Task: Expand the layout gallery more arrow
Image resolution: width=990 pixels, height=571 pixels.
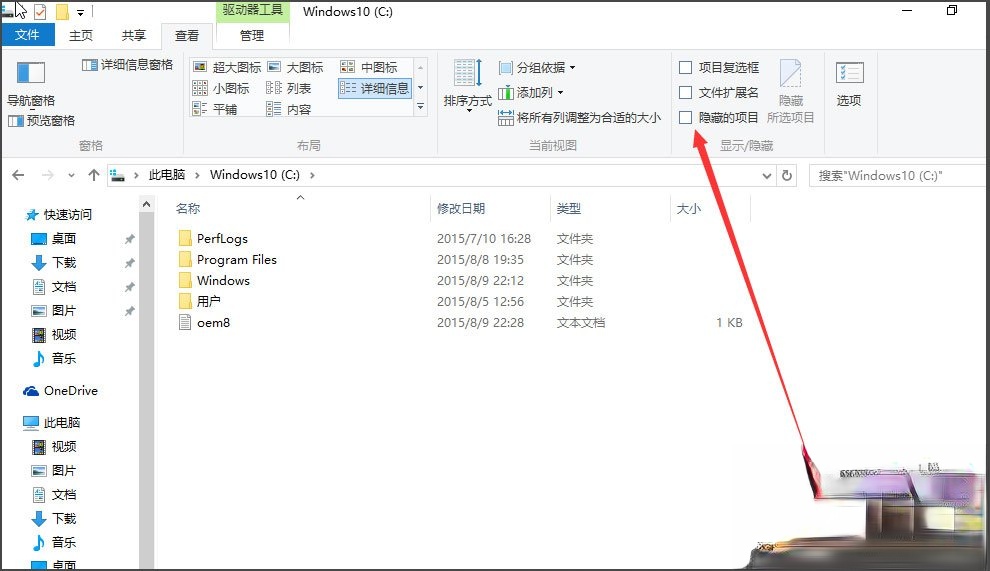Action: tap(420, 107)
